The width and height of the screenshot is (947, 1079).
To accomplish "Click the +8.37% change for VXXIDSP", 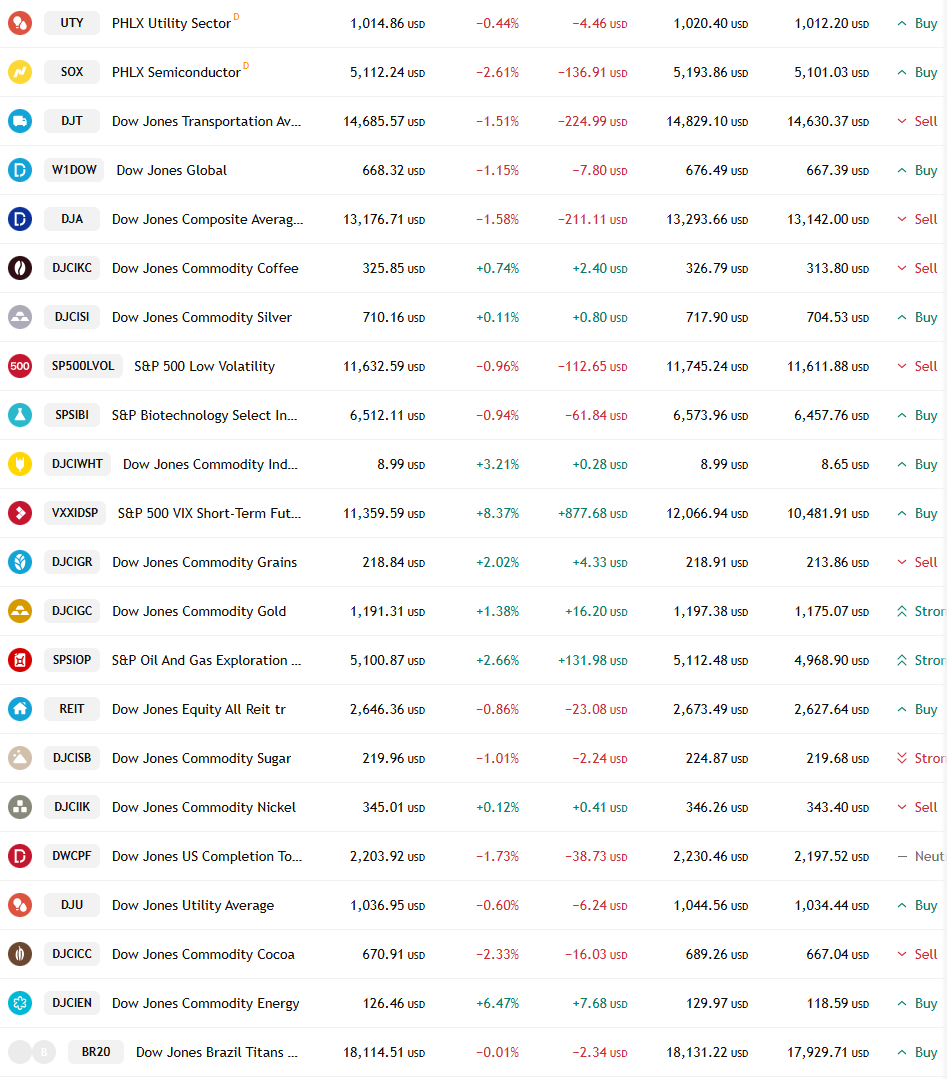I will 498,513.
